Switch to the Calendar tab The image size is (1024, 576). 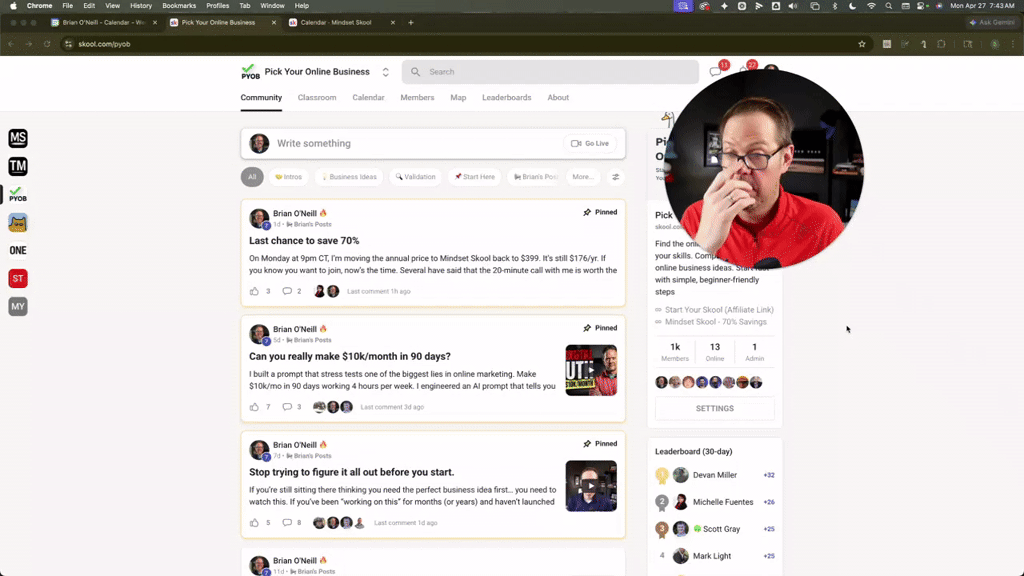pyautogui.click(x=368, y=97)
